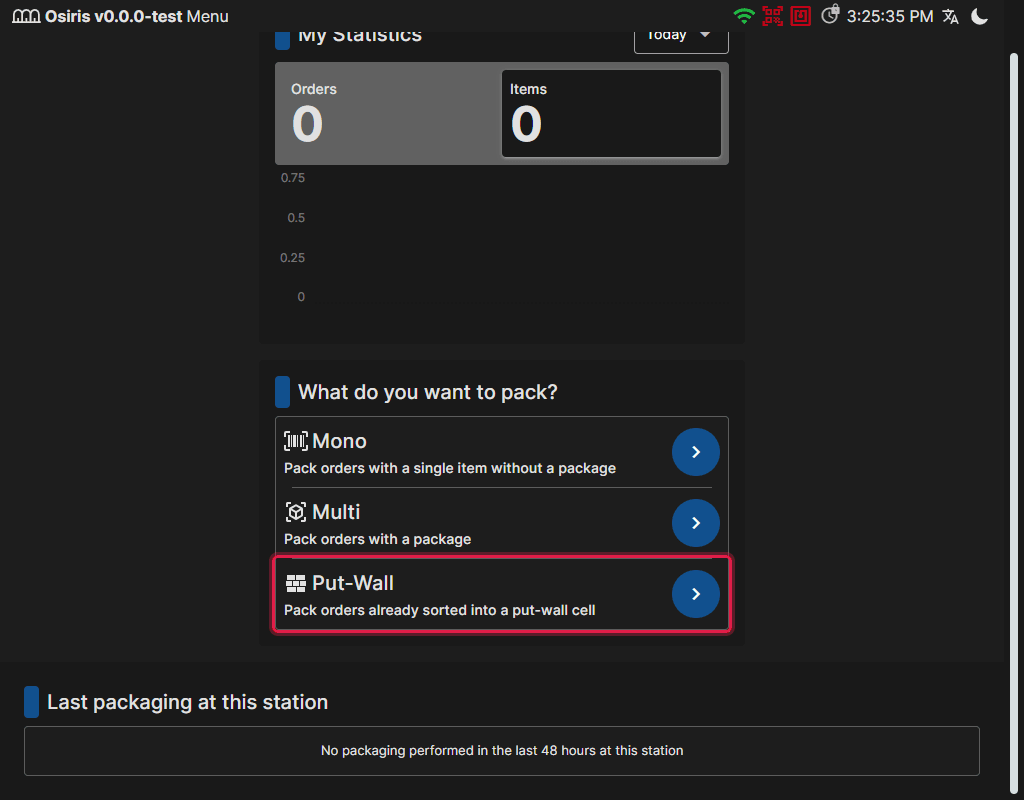1024x800 pixels.
Task: Open the Menu in the top bar
Action: pos(208,16)
